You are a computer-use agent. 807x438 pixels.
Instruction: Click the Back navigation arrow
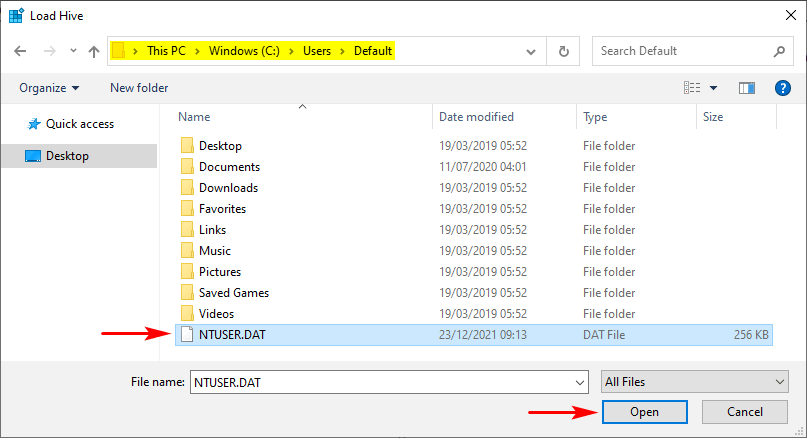pos(20,51)
